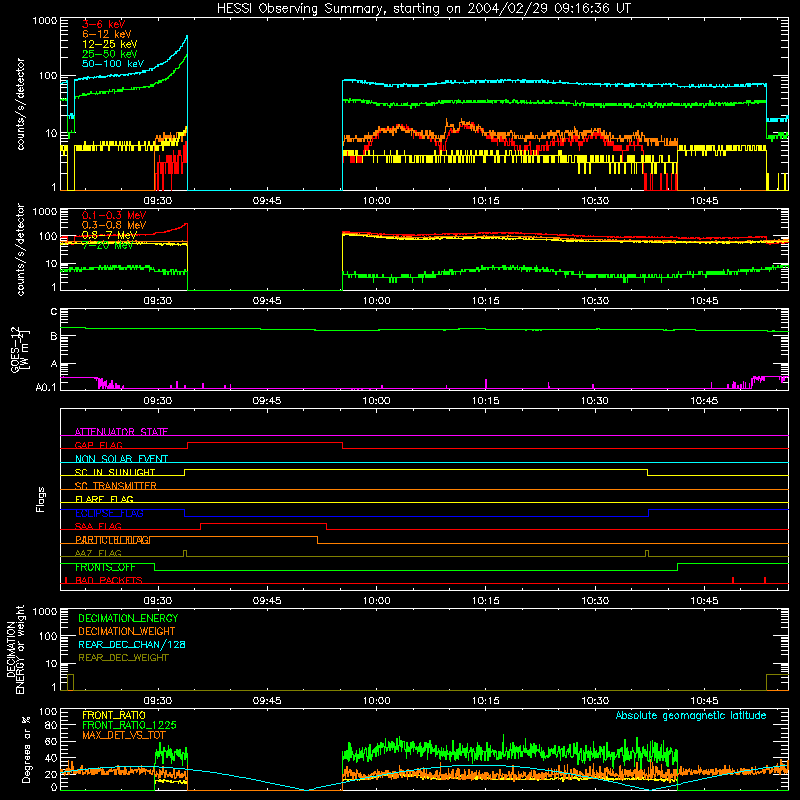Click the BAD_PACKETS flag label
This screenshot has height=800, width=800.
click(109, 580)
